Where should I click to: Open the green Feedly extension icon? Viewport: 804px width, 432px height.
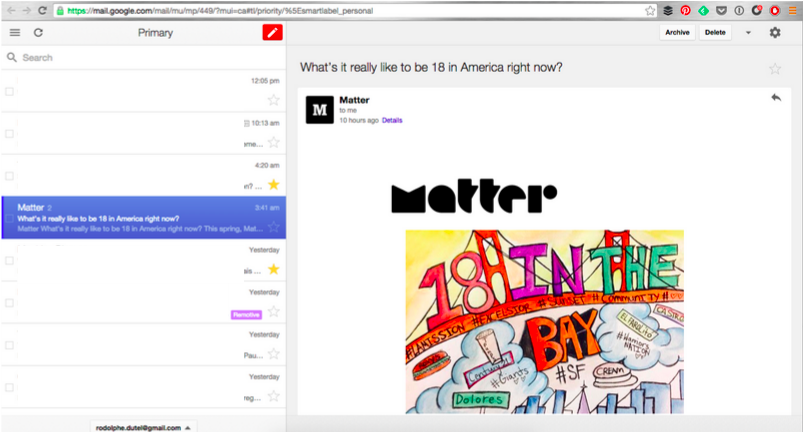[704, 10]
